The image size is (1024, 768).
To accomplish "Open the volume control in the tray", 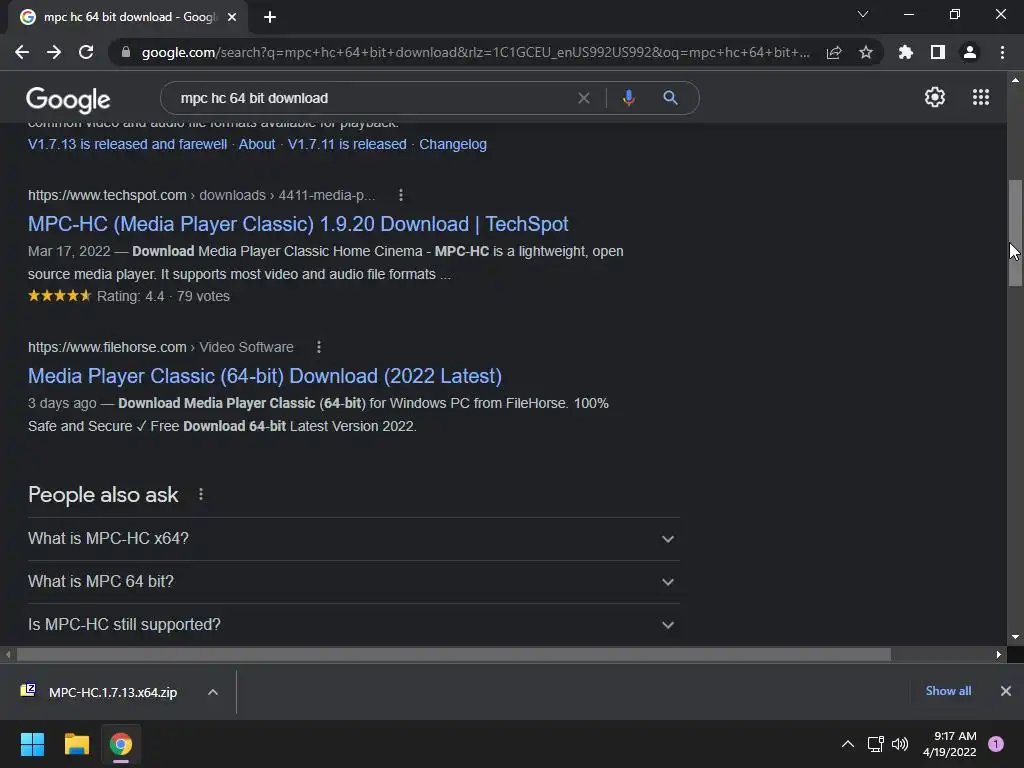I will coord(900,744).
